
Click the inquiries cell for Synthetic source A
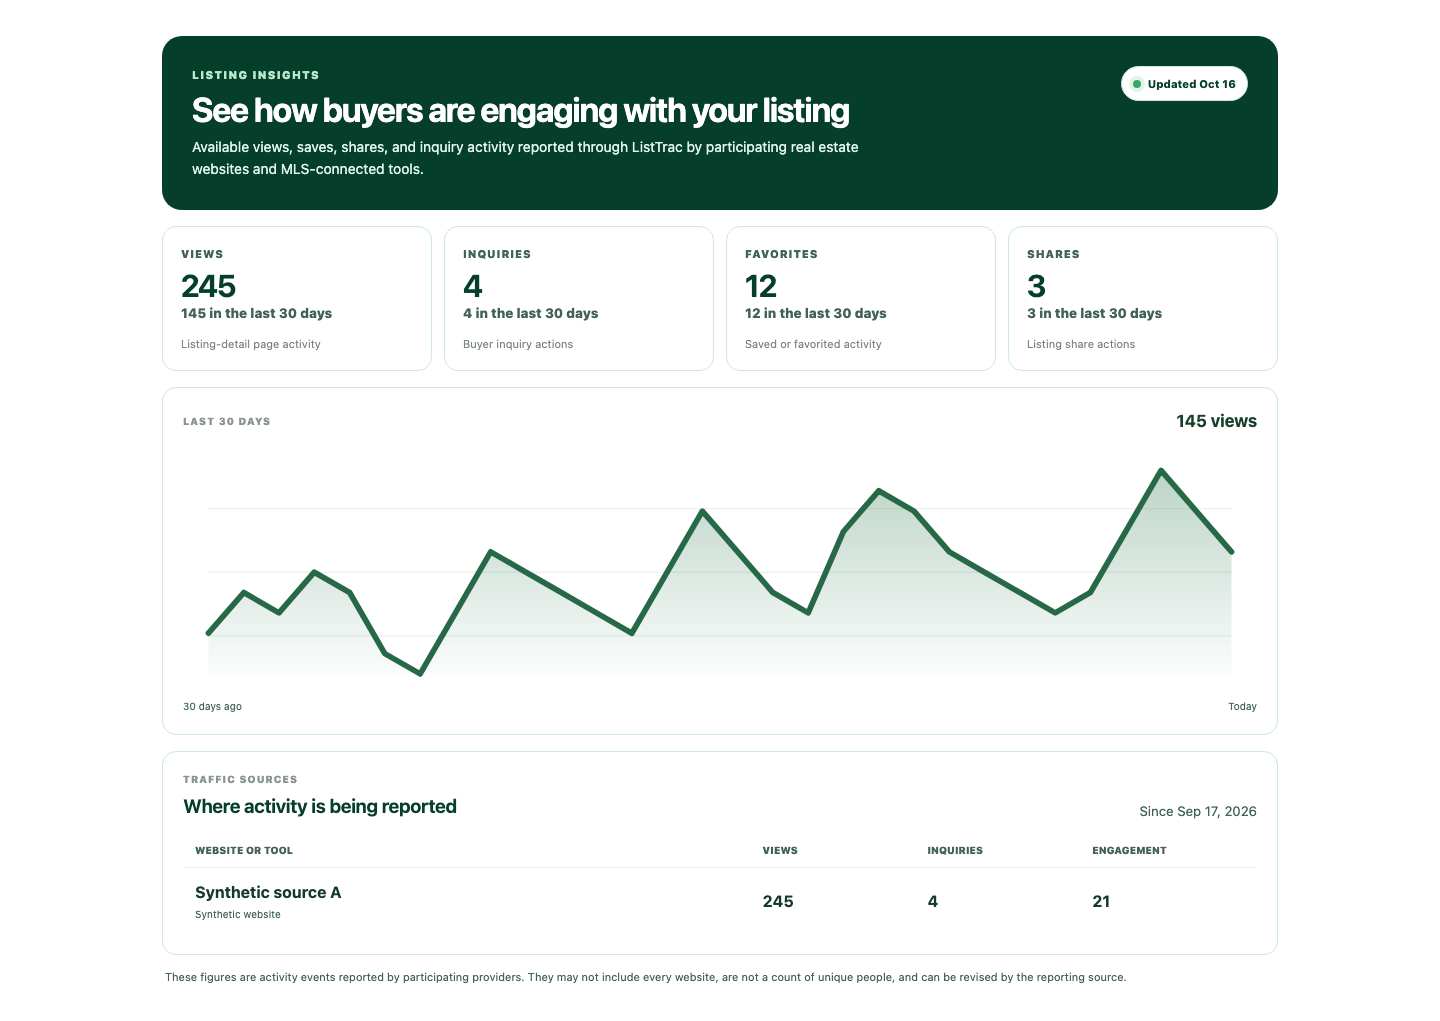click(933, 901)
